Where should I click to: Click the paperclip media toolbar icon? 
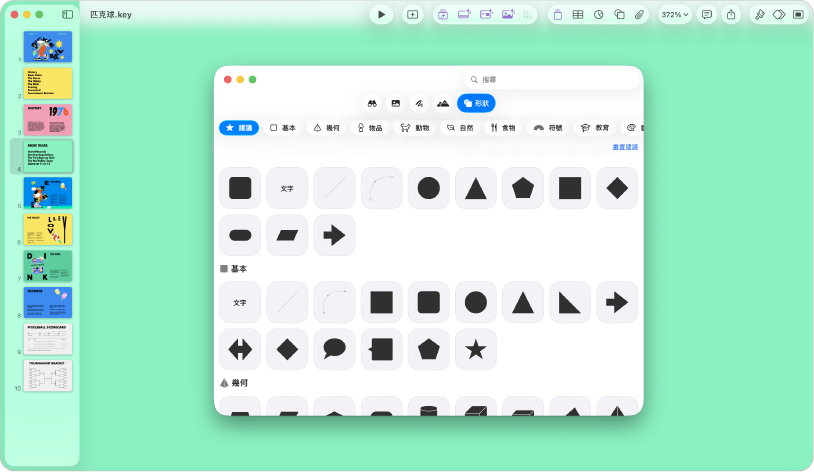pos(639,15)
